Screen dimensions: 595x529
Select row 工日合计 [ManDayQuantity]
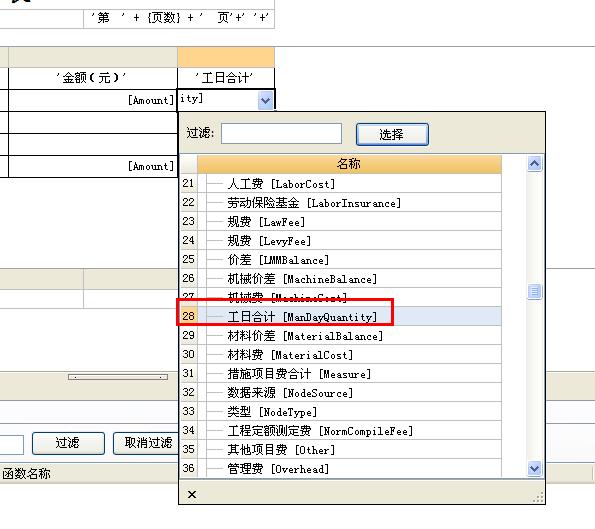[349, 316]
